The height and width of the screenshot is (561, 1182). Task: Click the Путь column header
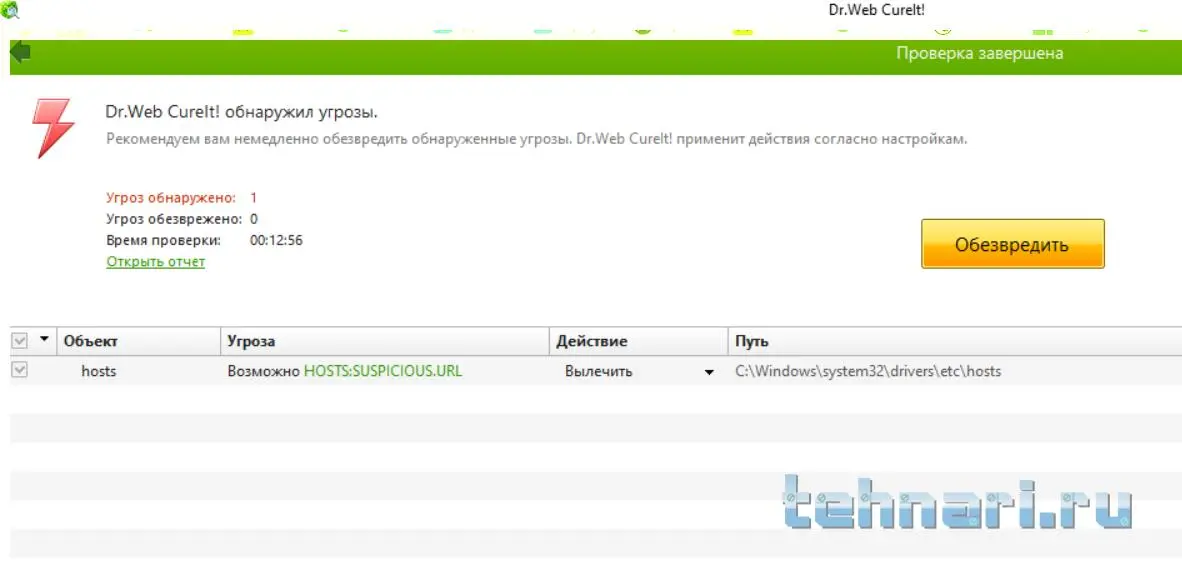coord(954,342)
